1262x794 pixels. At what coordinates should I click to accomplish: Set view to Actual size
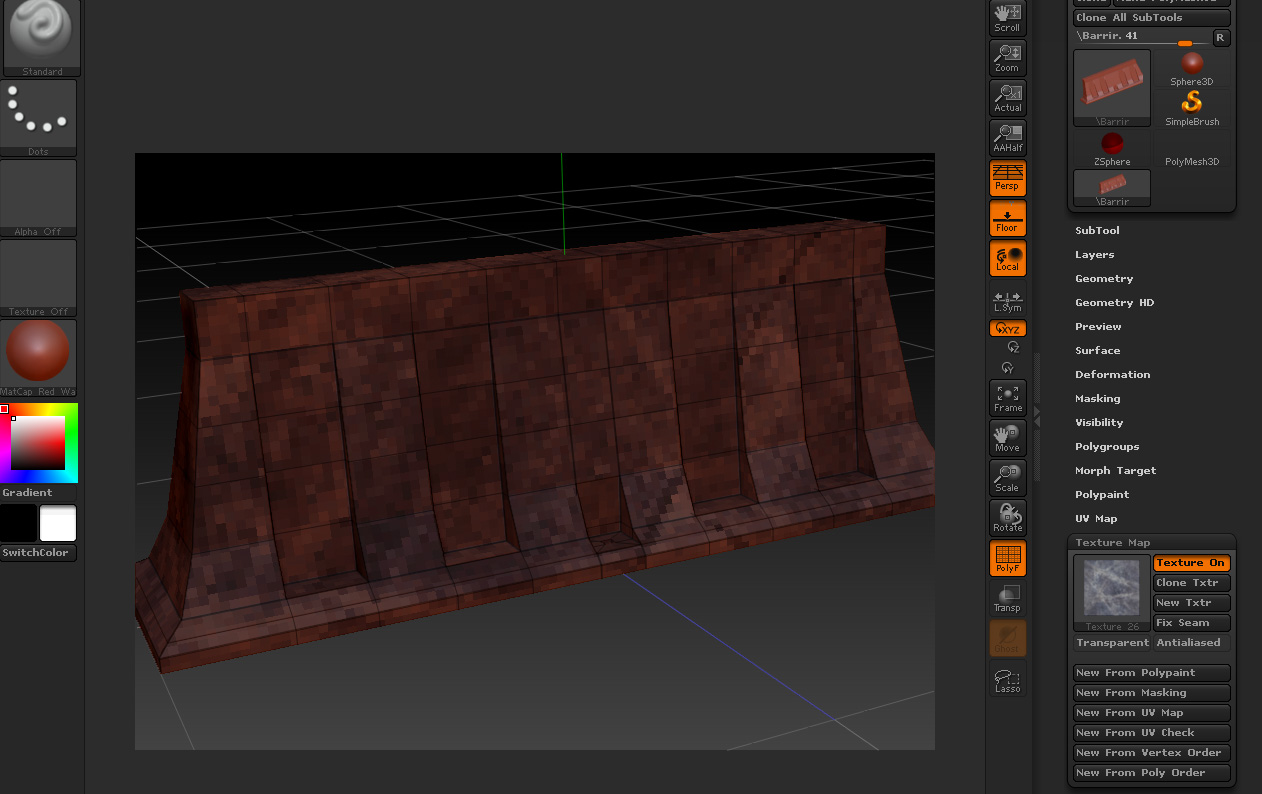(x=1007, y=98)
